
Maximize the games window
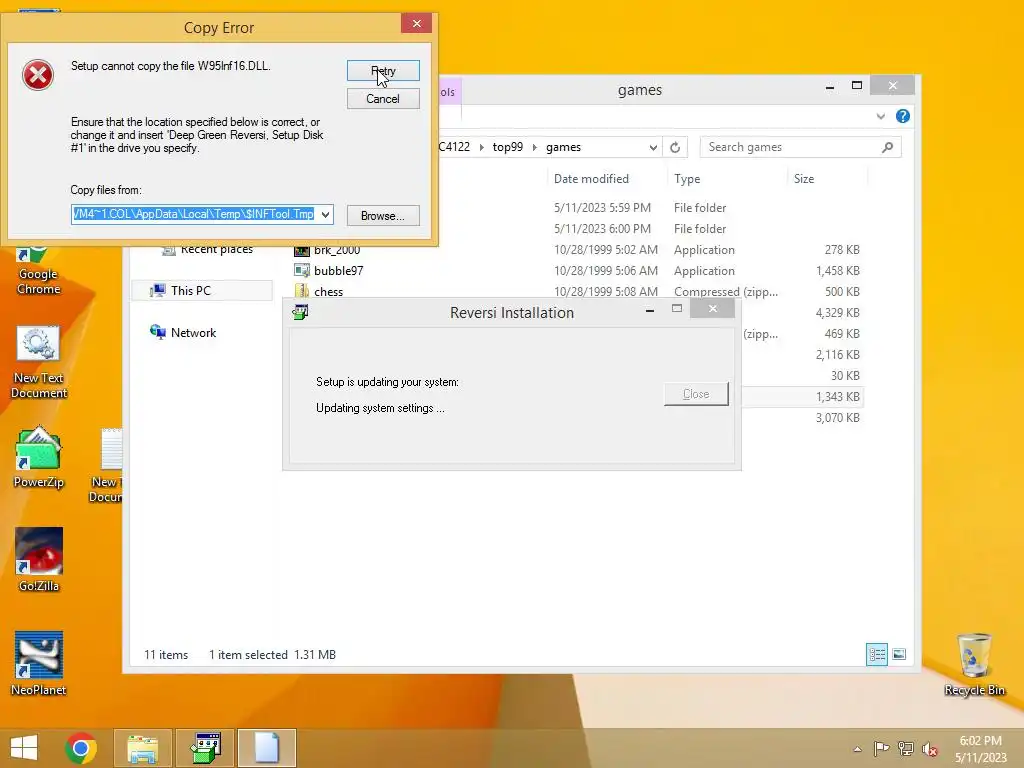(857, 86)
